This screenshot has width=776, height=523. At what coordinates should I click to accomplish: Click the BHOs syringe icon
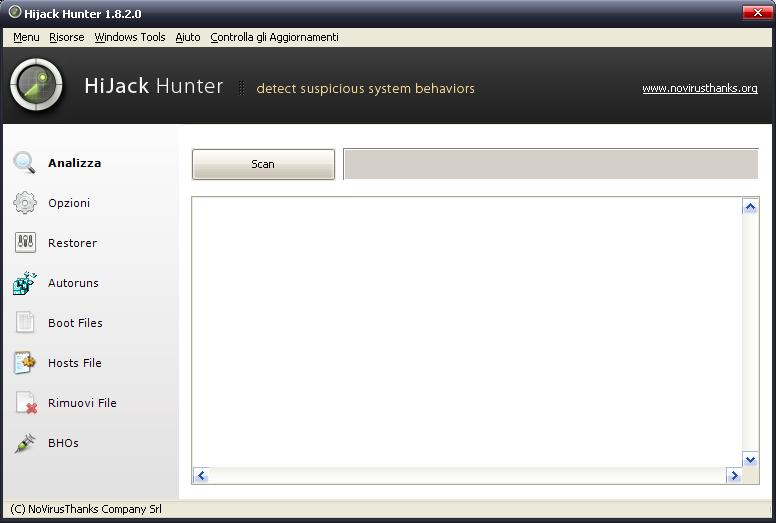25,443
